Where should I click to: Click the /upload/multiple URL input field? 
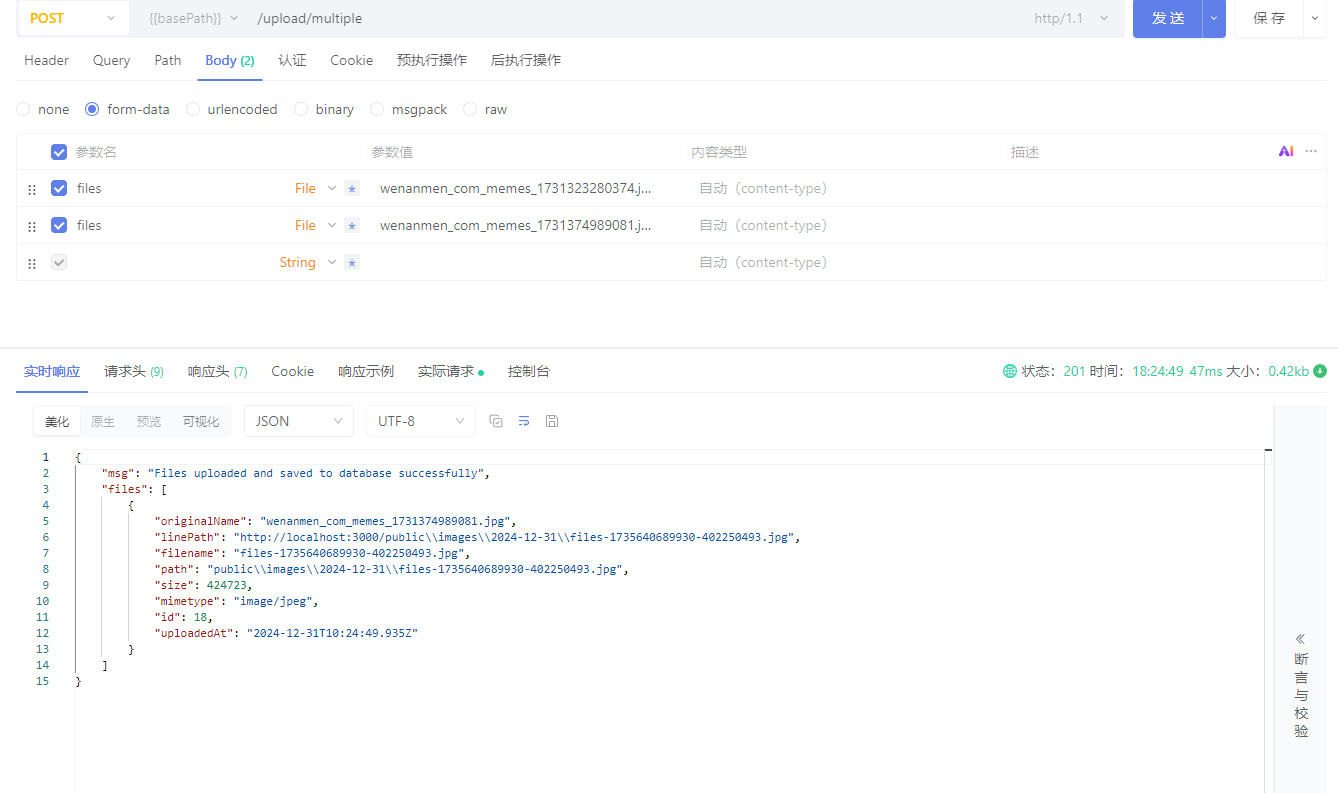coord(638,18)
